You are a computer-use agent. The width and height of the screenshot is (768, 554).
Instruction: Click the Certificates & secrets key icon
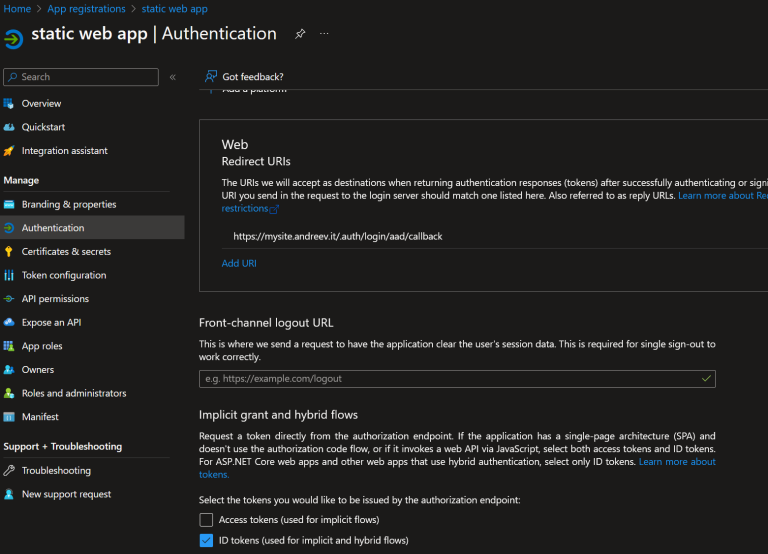pos(8,251)
